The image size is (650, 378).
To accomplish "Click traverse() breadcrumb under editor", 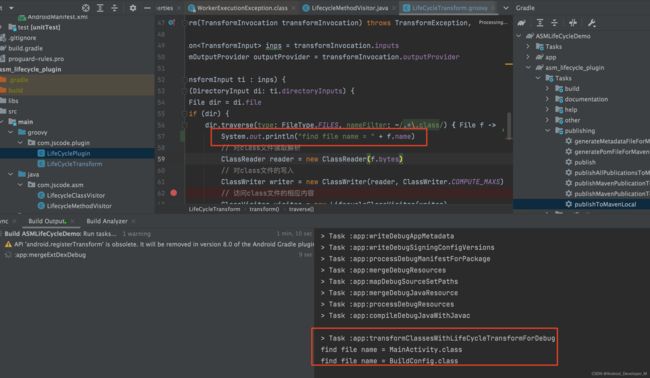I will coord(301,209).
